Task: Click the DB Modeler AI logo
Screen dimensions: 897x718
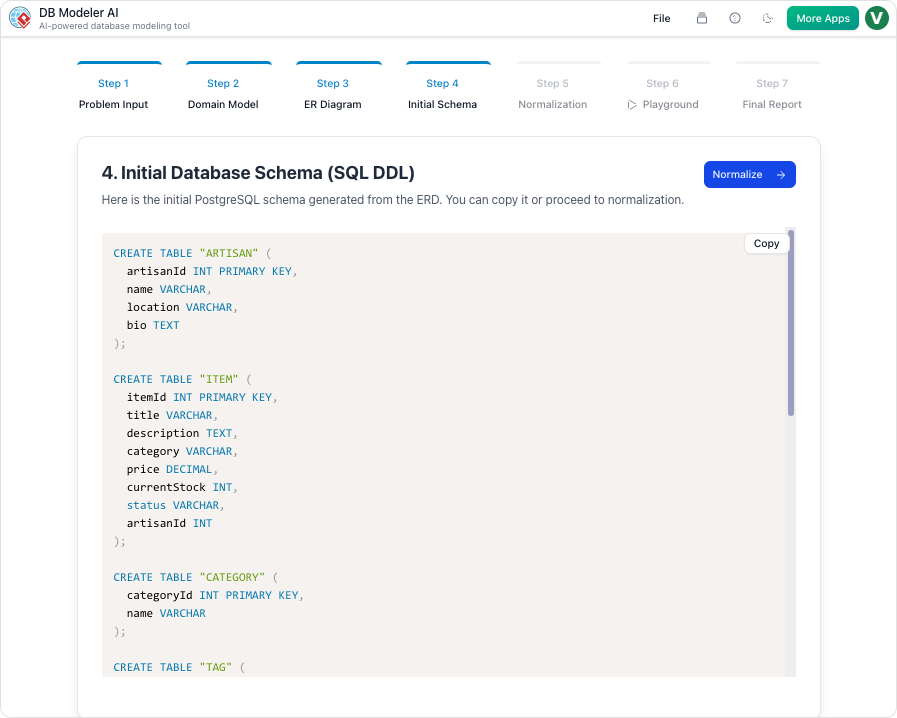Action: pos(19,18)
